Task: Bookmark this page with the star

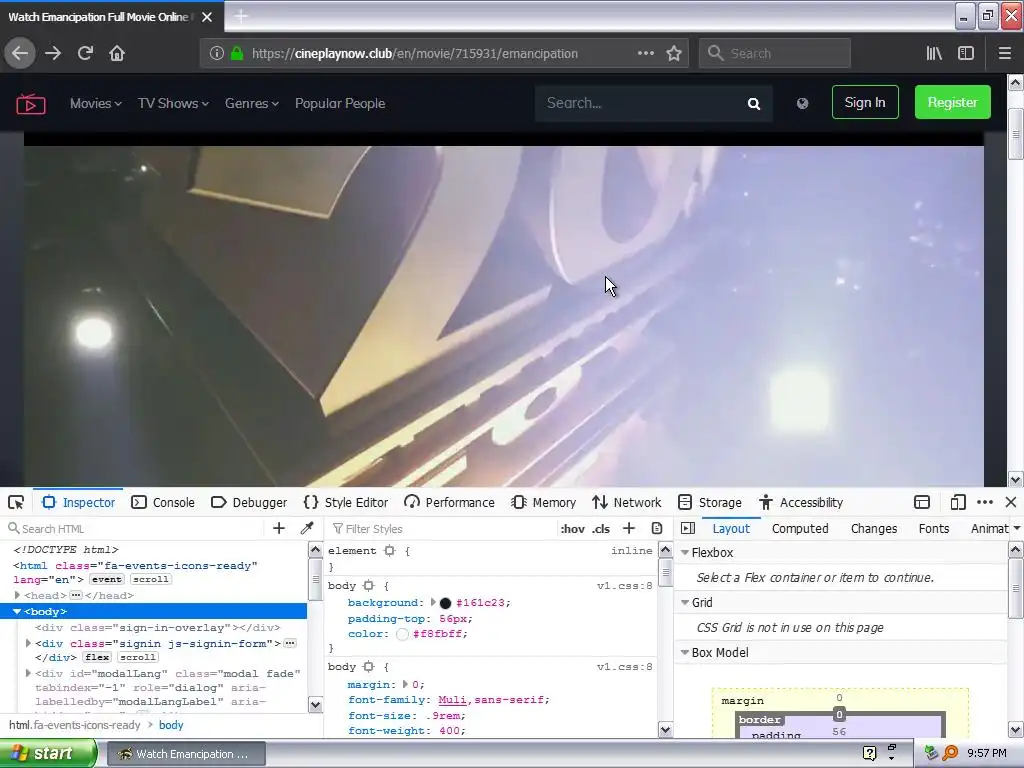Action: pyautogui.click(x=674, y=53)
